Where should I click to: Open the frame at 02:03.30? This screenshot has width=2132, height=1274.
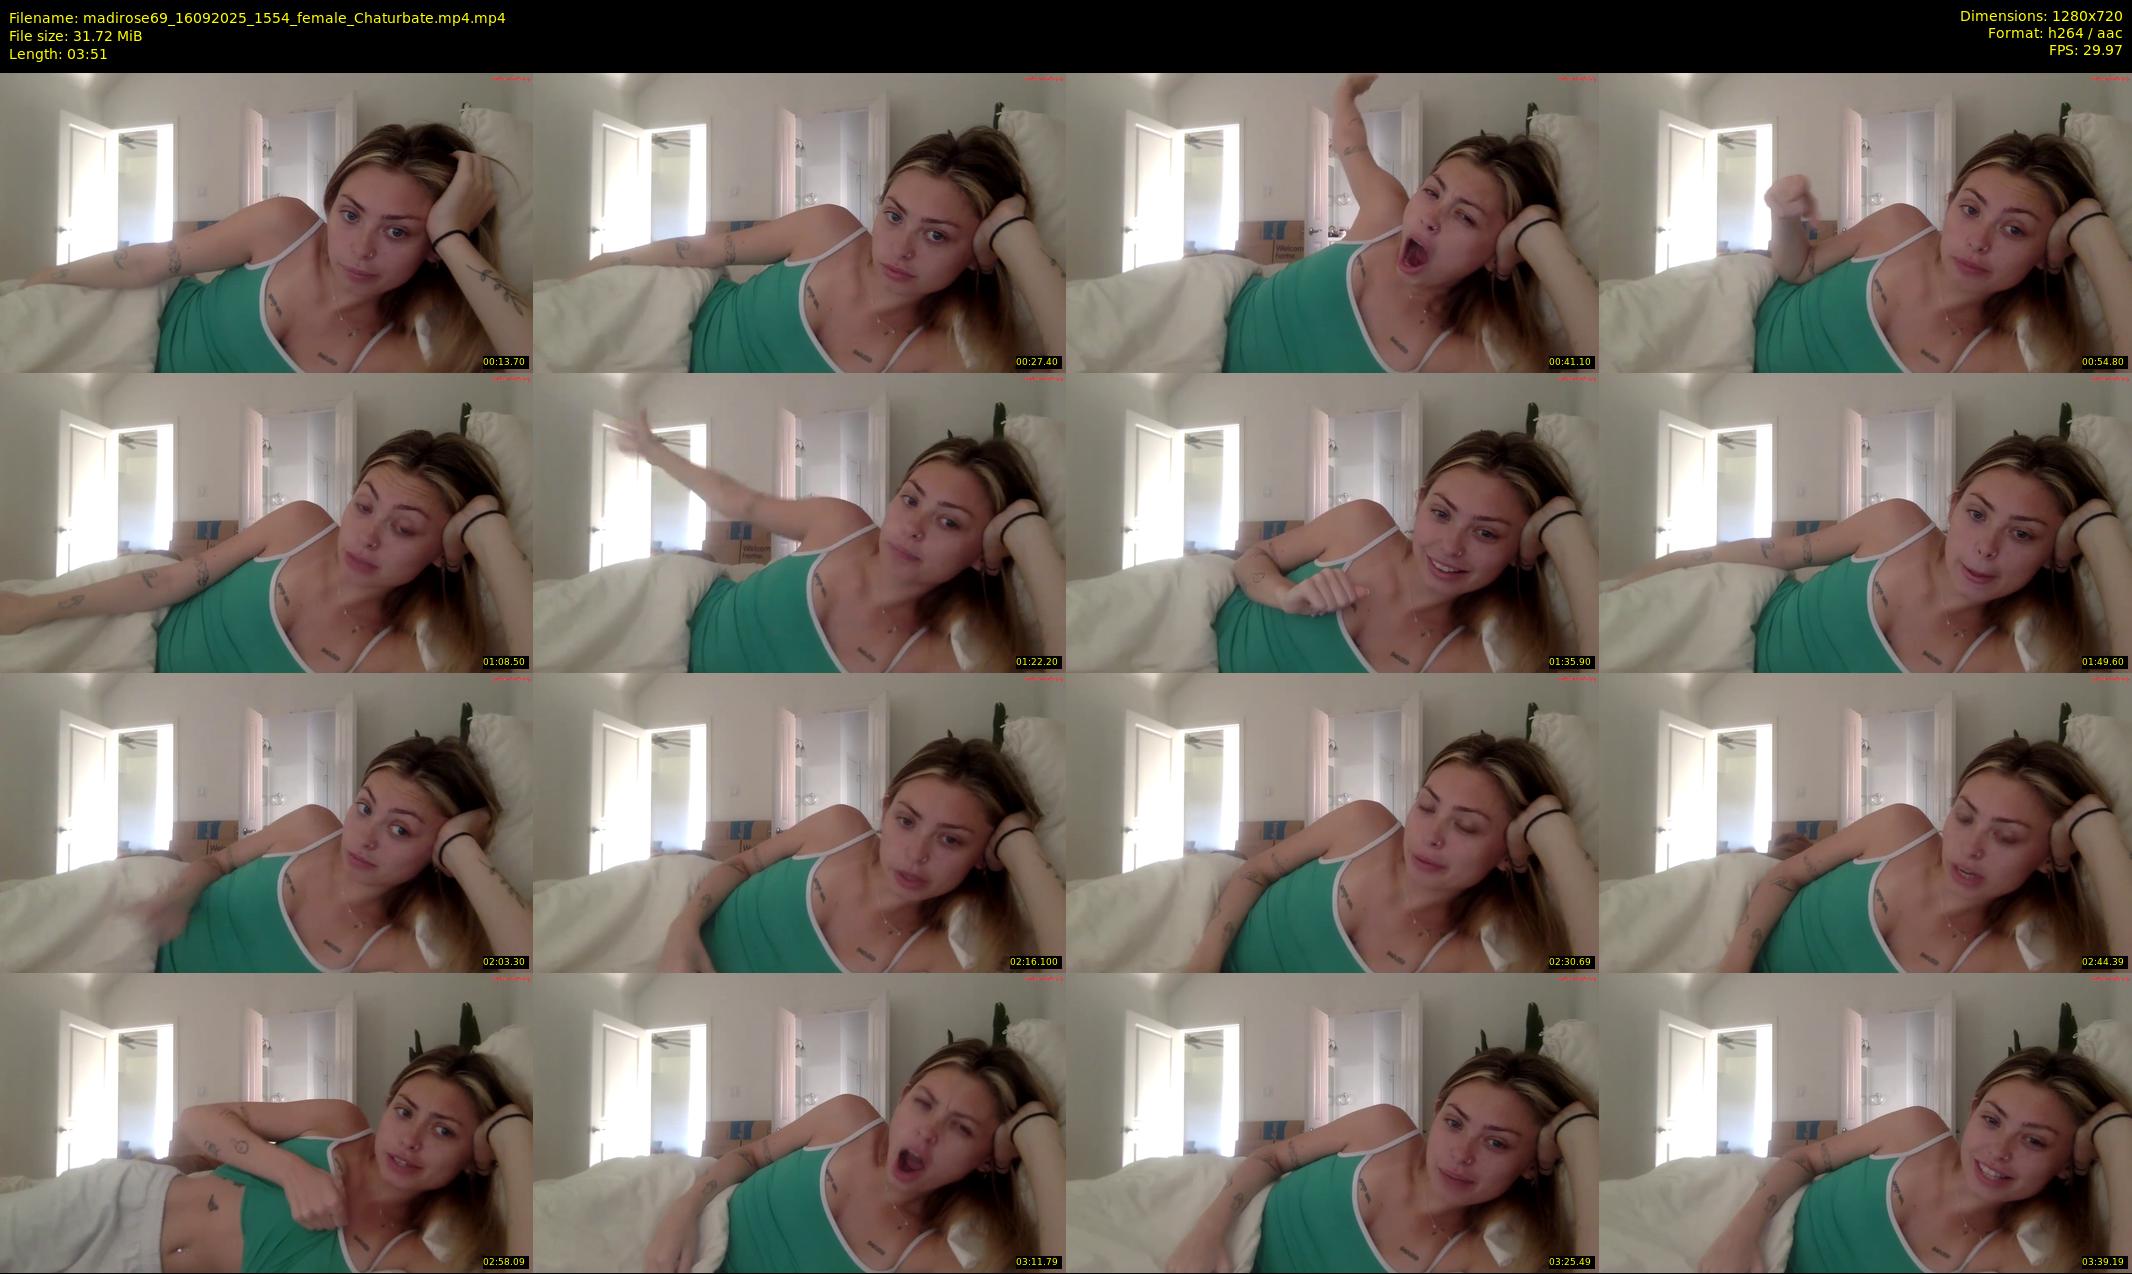266,822
